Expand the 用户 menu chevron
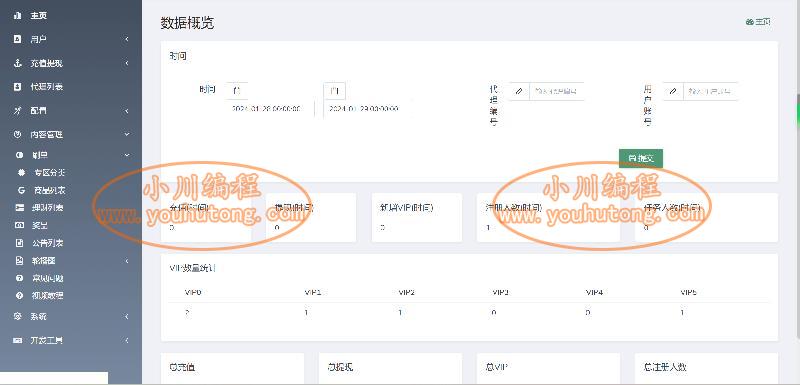 [127, 39]
